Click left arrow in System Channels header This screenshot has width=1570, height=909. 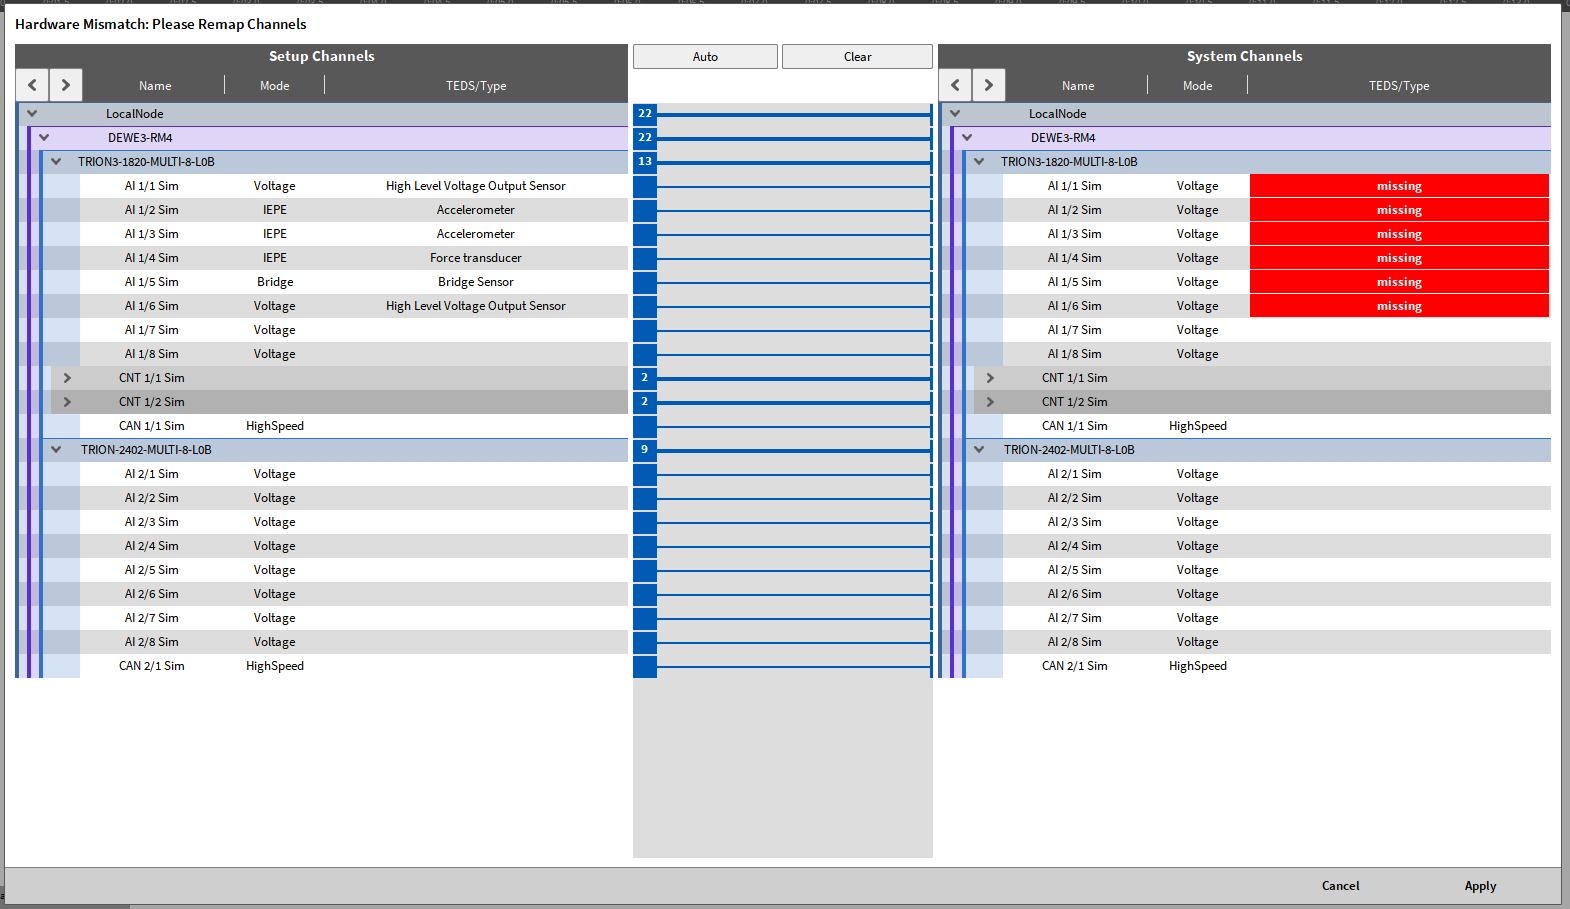click(x=955, y=85)
